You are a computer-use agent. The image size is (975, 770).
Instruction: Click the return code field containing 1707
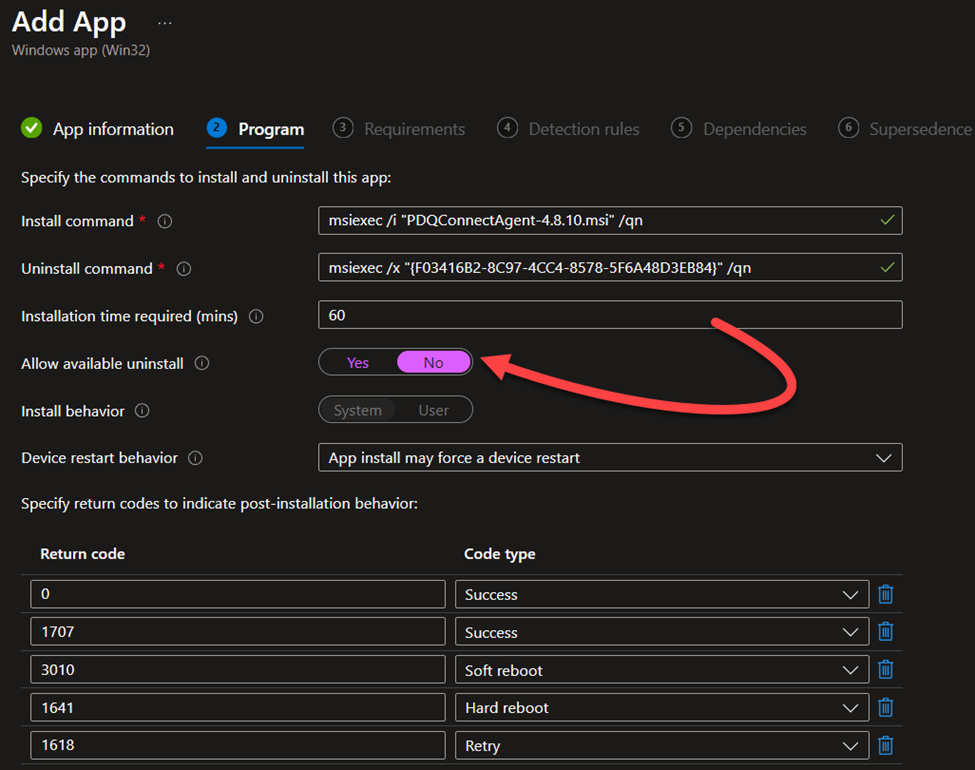pyautogui.click(x=238, y=632)
